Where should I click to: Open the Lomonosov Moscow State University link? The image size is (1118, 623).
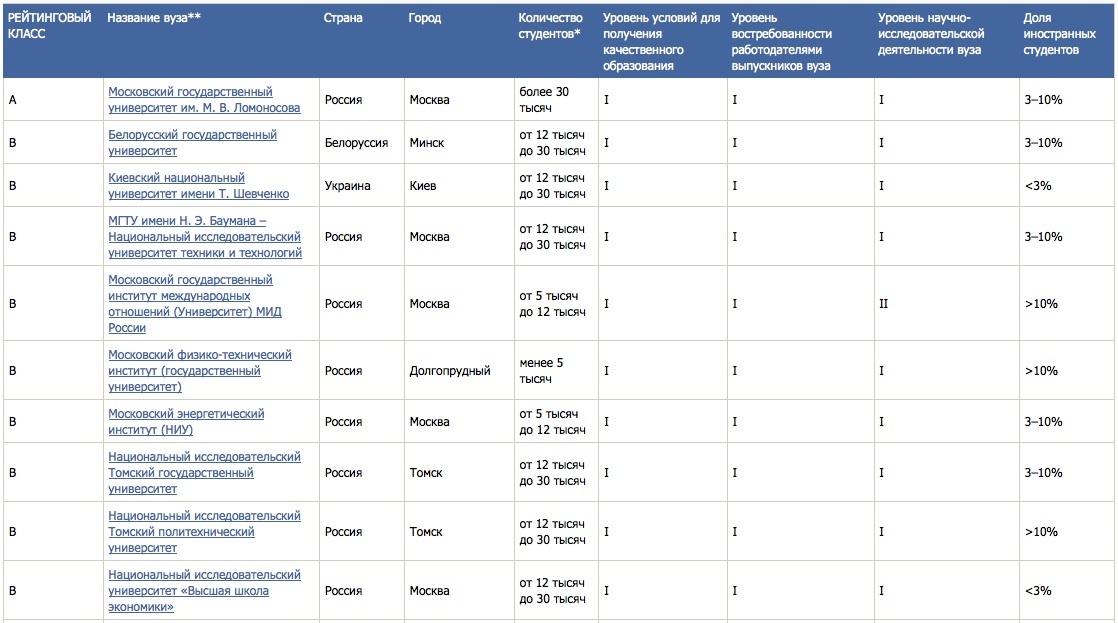pyautogui.click(x=204, y=100)
